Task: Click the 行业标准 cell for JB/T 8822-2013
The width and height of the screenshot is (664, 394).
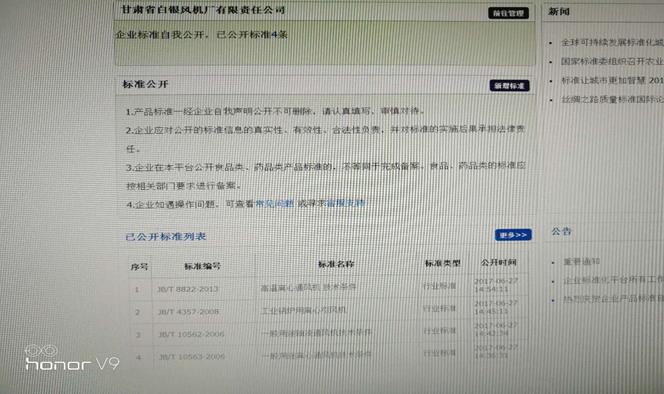Action: pos(440,286)
